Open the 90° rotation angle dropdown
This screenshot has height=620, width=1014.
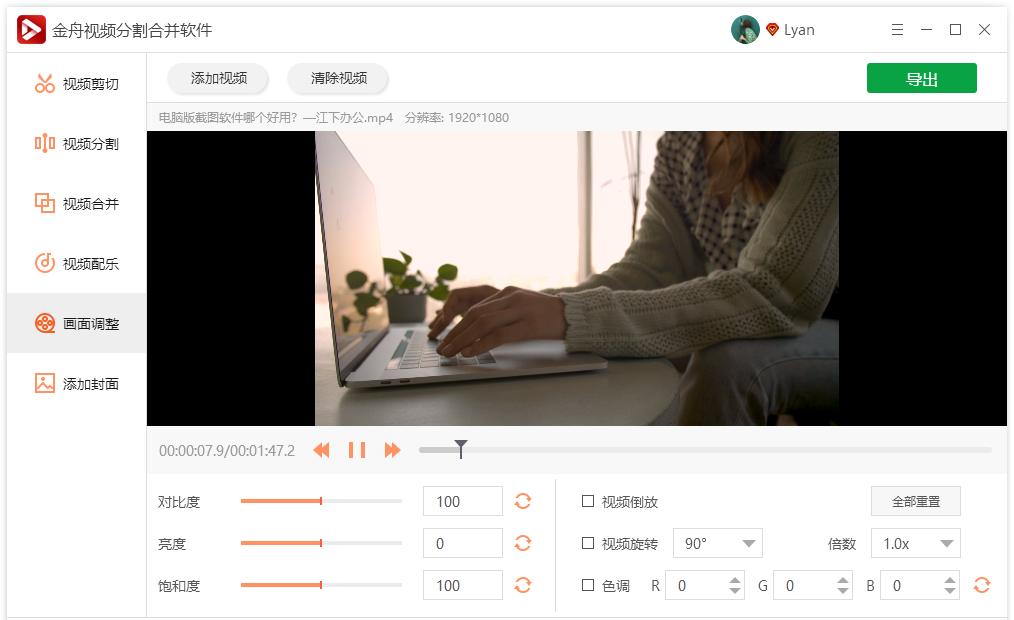(x=716, y=543)
